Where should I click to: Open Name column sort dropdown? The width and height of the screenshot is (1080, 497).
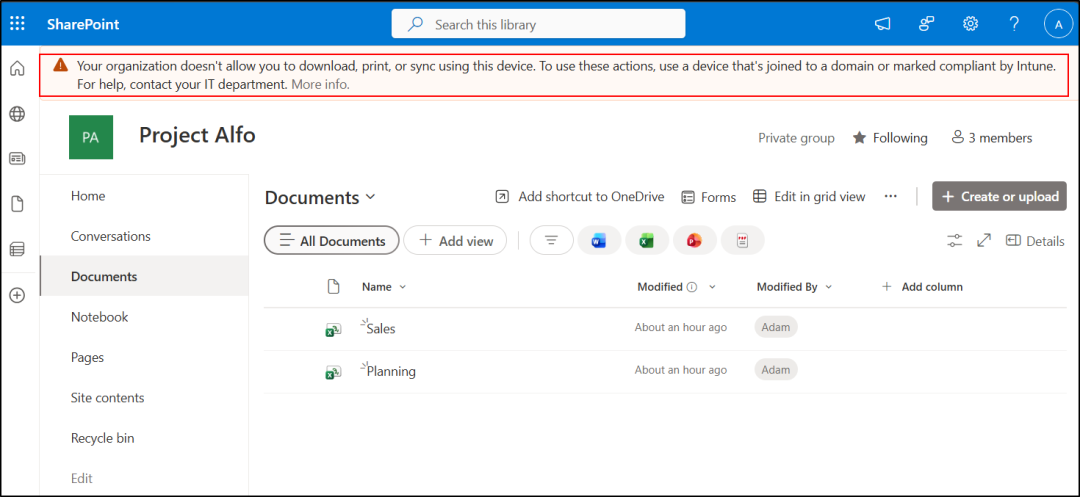pyautogui.click(x=403, y=287)
